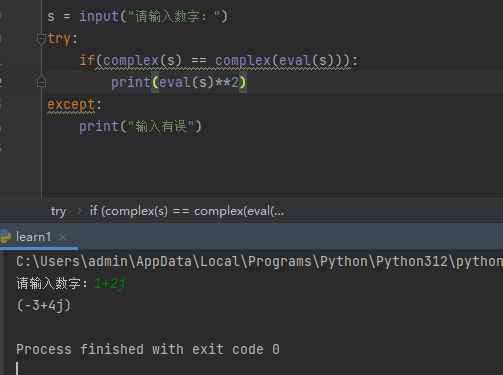The image size is (503, 375).
Task: Click the Python icon on learn1 tab
Action: [x=6, y=237]
